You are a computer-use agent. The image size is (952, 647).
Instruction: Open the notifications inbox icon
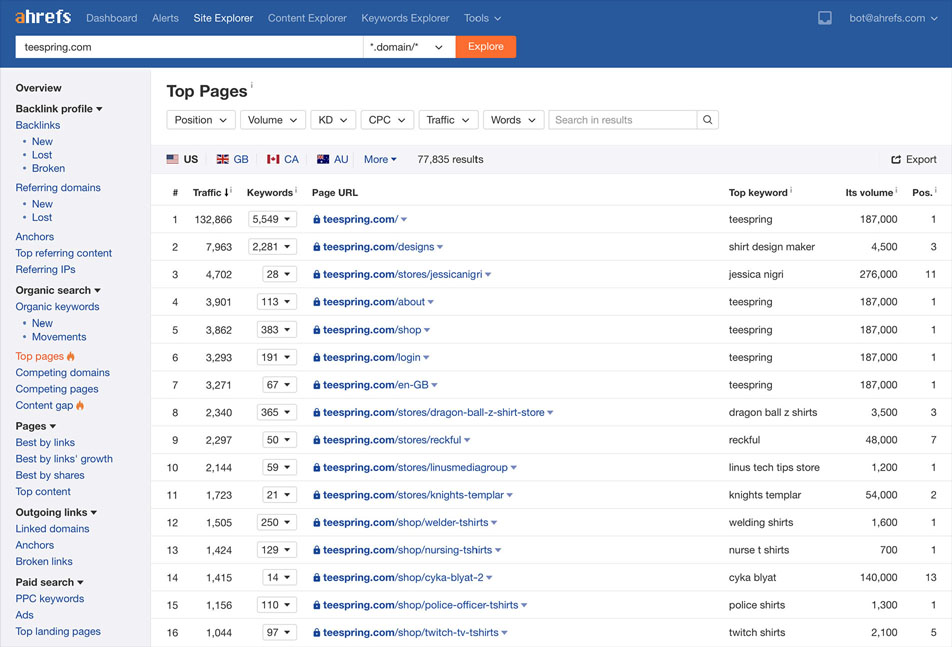click(824, 17)
